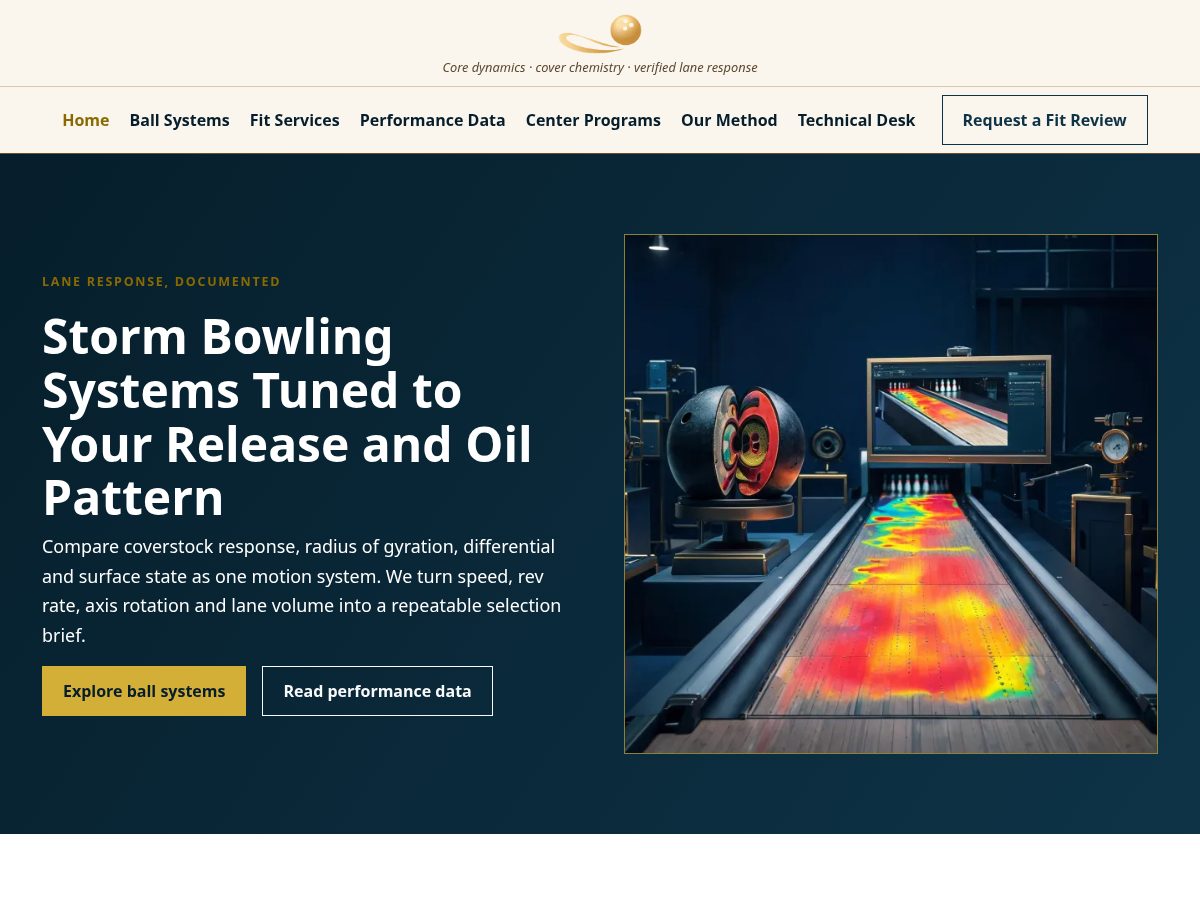Viewport: 1200px width, 900px height.
Task: Click the gold bowling ball logo
Action: [x=600, y=34]
